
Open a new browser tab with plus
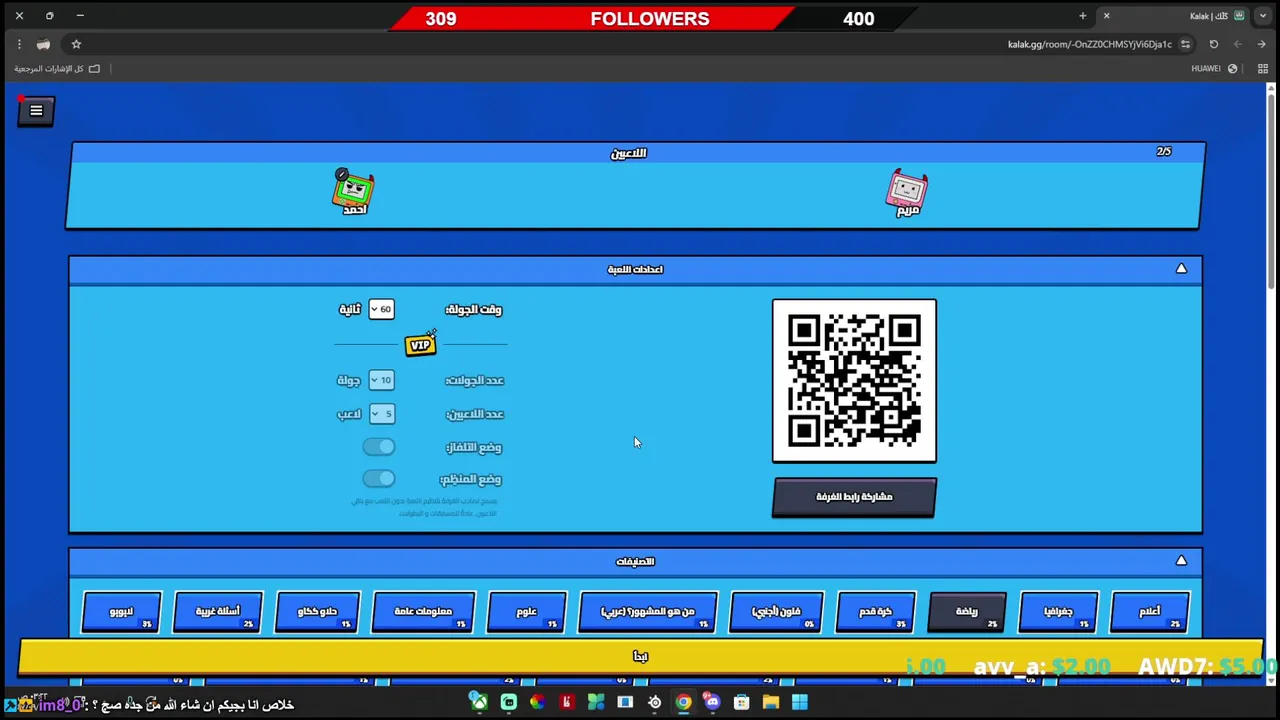point(1082,16)
